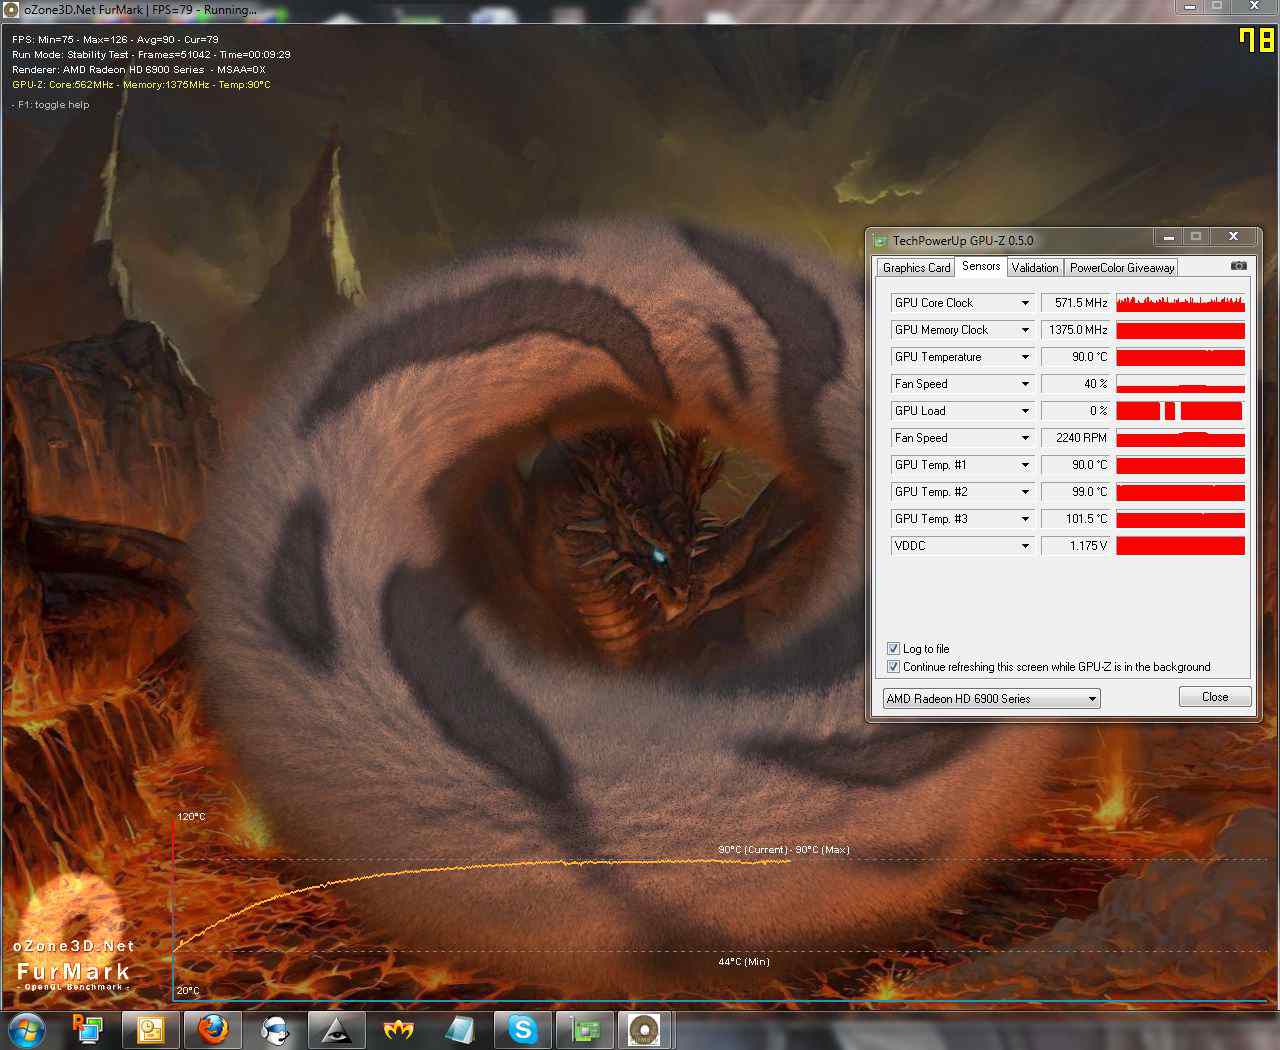1280x1050 pixels.
Task: Open Firefox from the taskbar
Action: pyautogui.click(x=212, y=1029)
